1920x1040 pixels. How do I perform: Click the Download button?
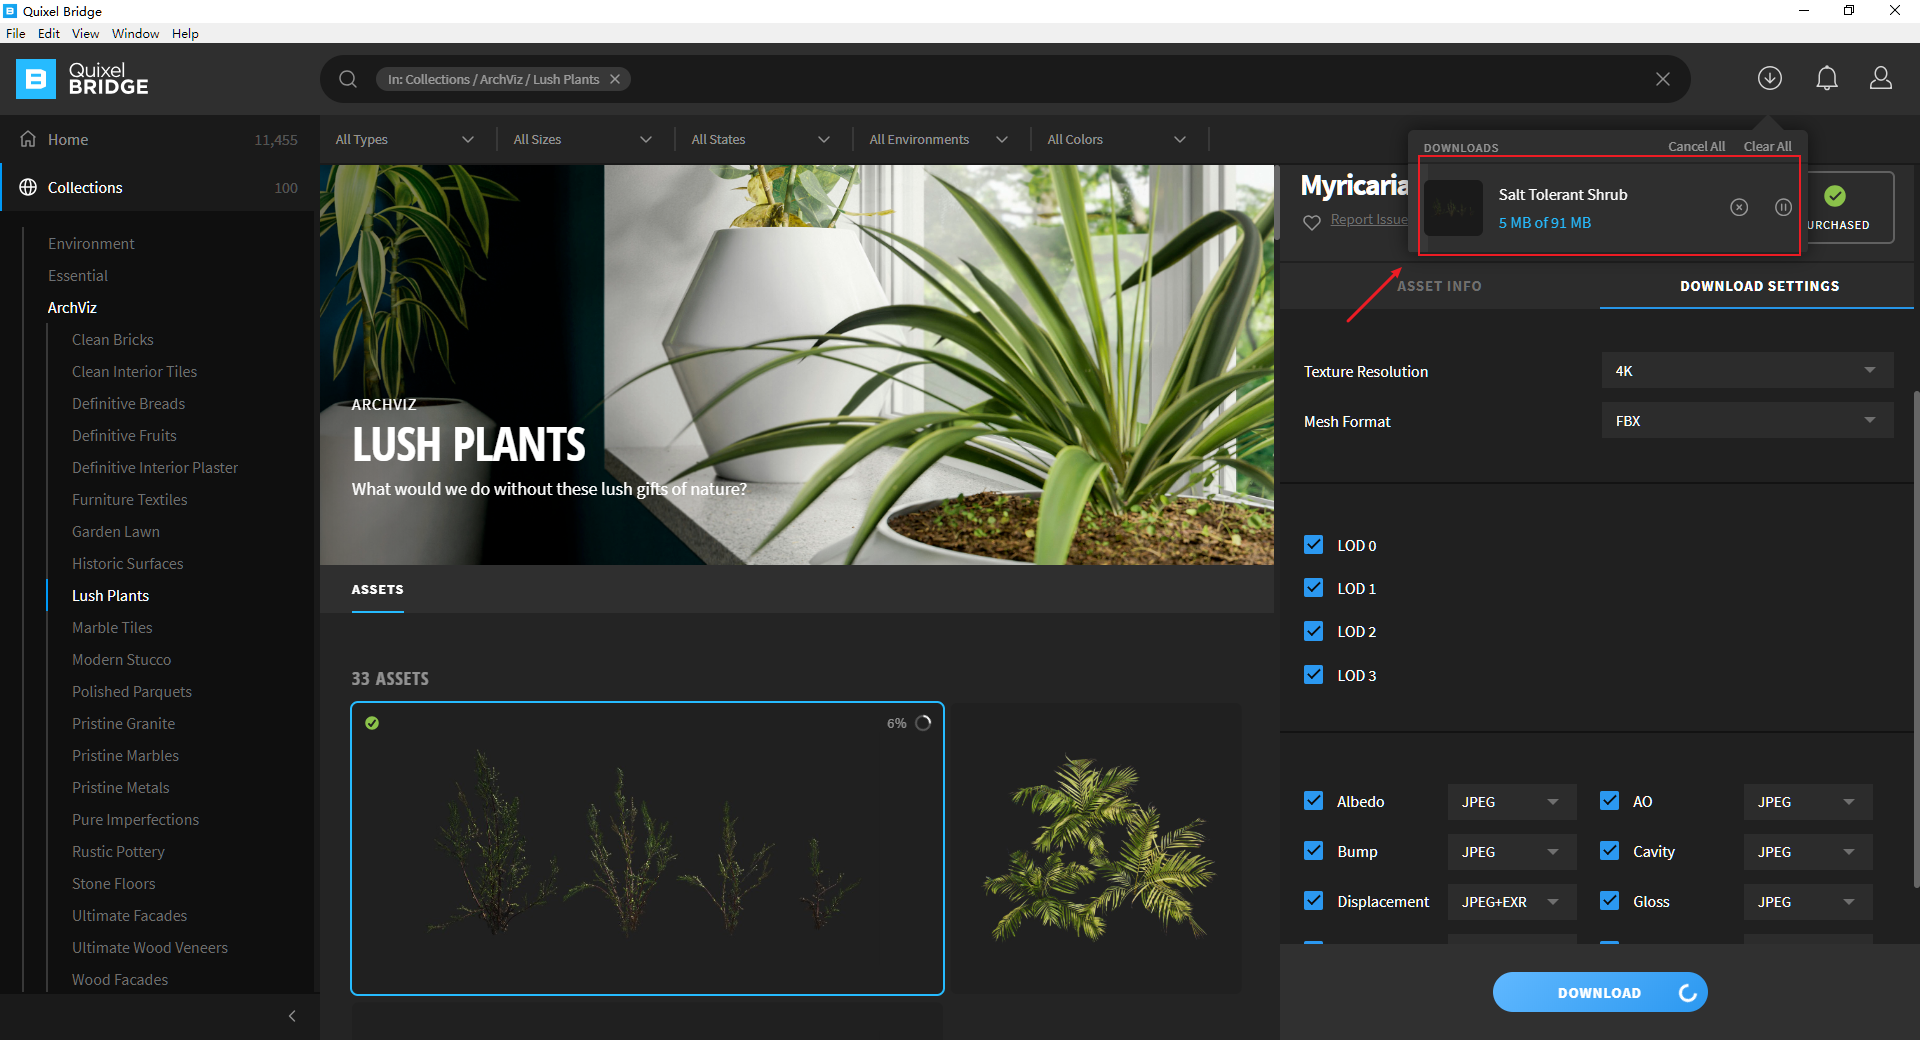pos(1600,992)
